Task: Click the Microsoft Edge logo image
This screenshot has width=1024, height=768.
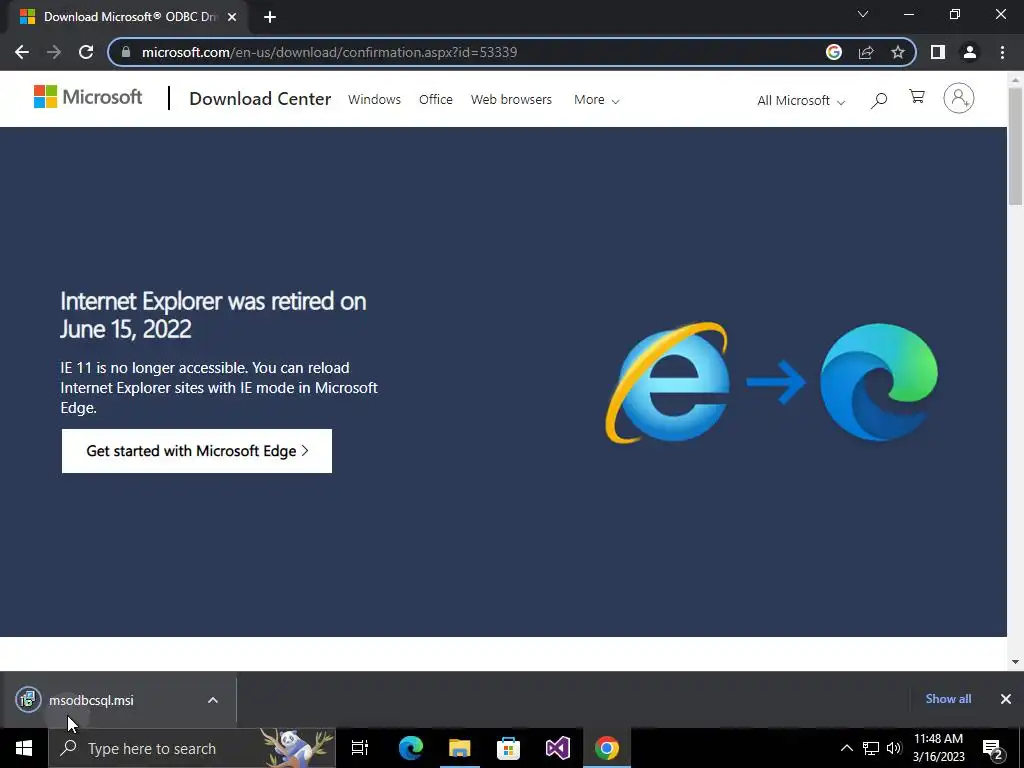Action: pyautogui.click(x=878, y=382)
